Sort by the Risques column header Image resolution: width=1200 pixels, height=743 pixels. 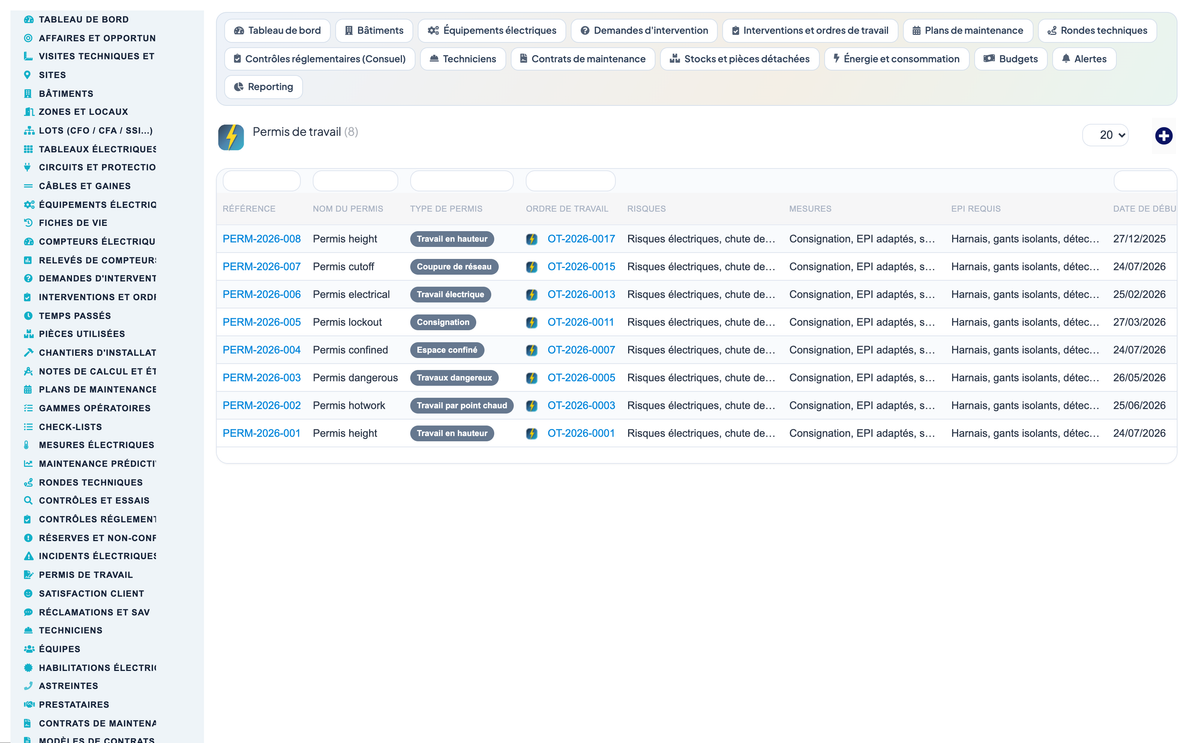647,209
